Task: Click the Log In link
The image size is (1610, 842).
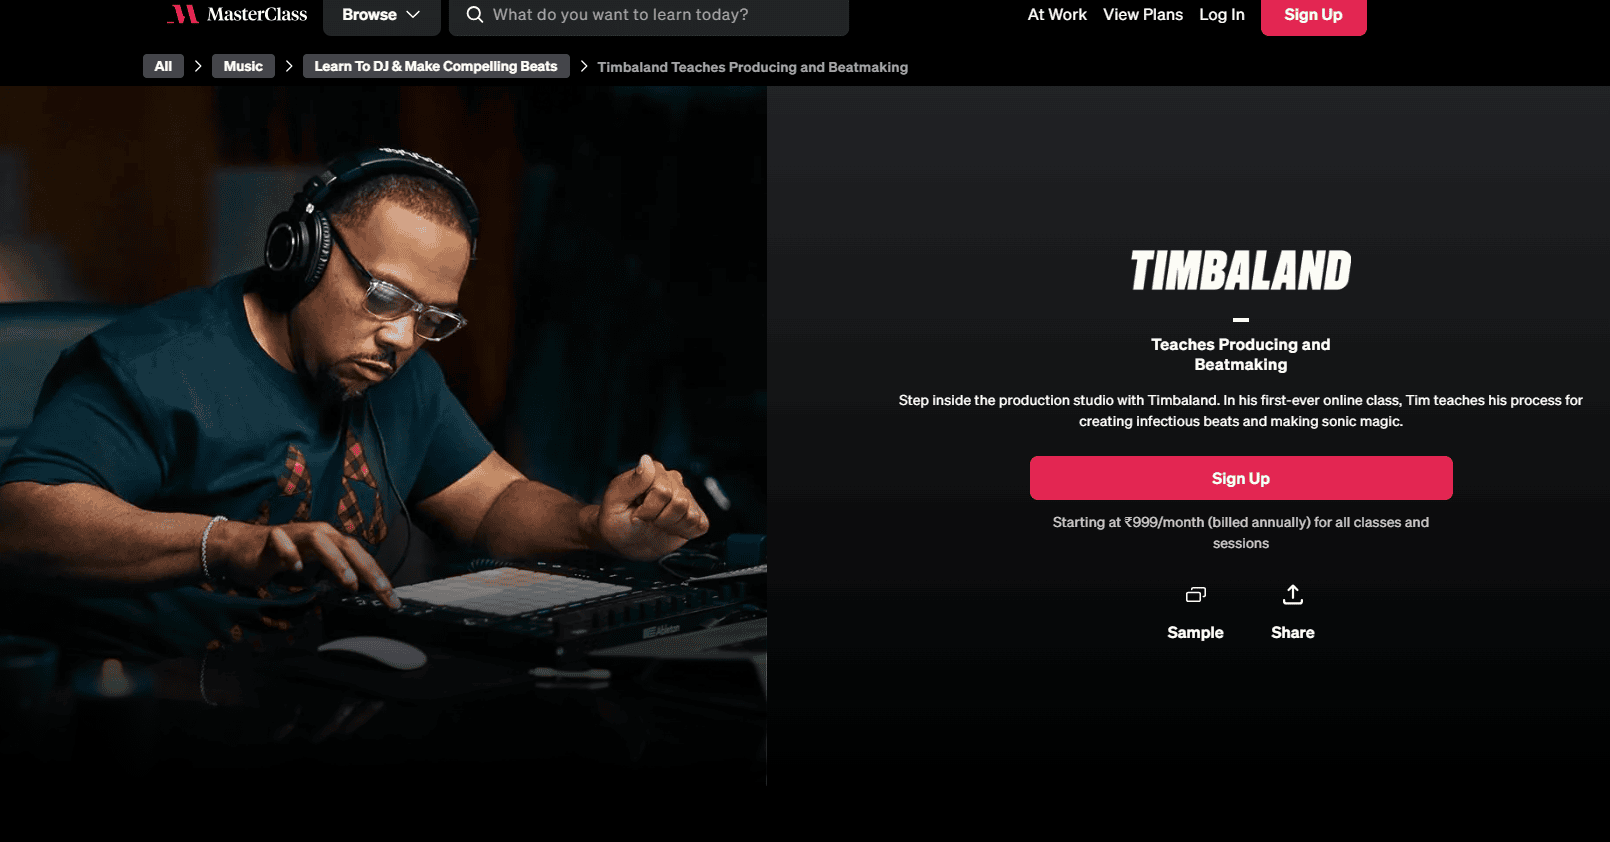Action: point(1222,15)
